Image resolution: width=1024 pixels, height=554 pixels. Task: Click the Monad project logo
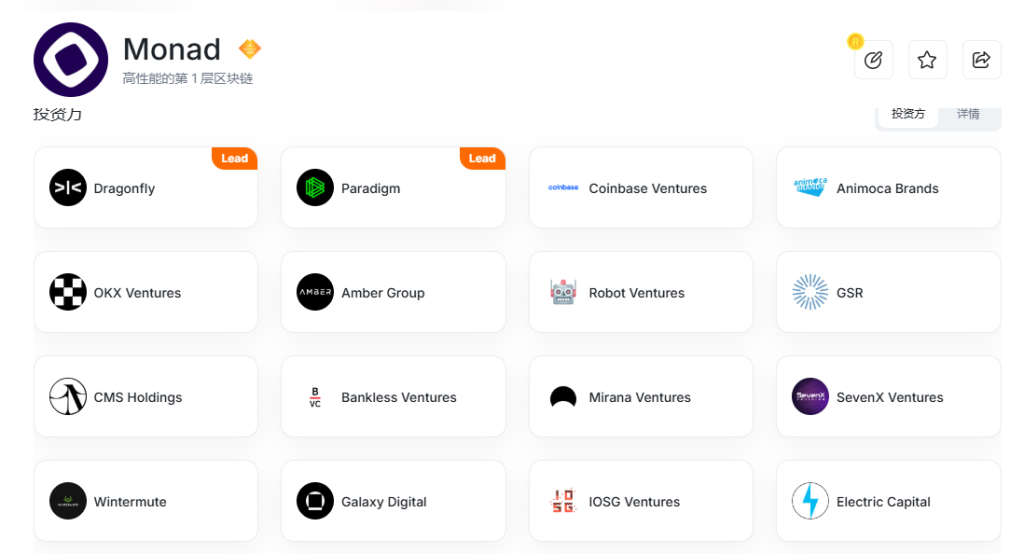(x=71, y=60)
